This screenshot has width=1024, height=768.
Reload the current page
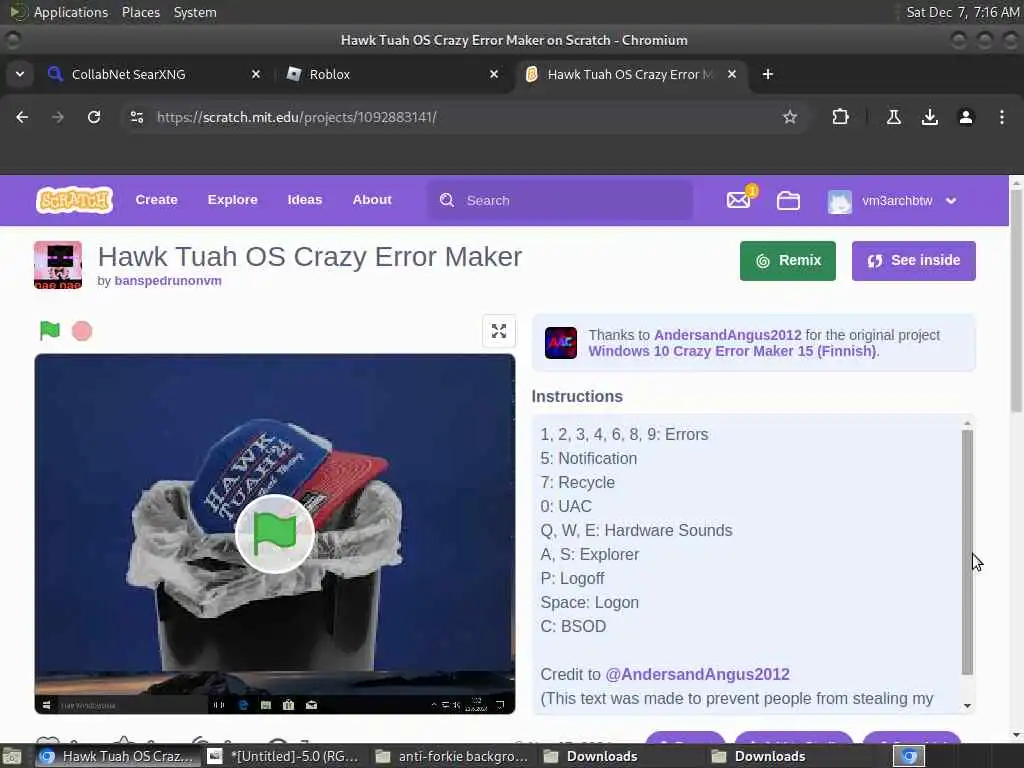click(x=94, y=117)
